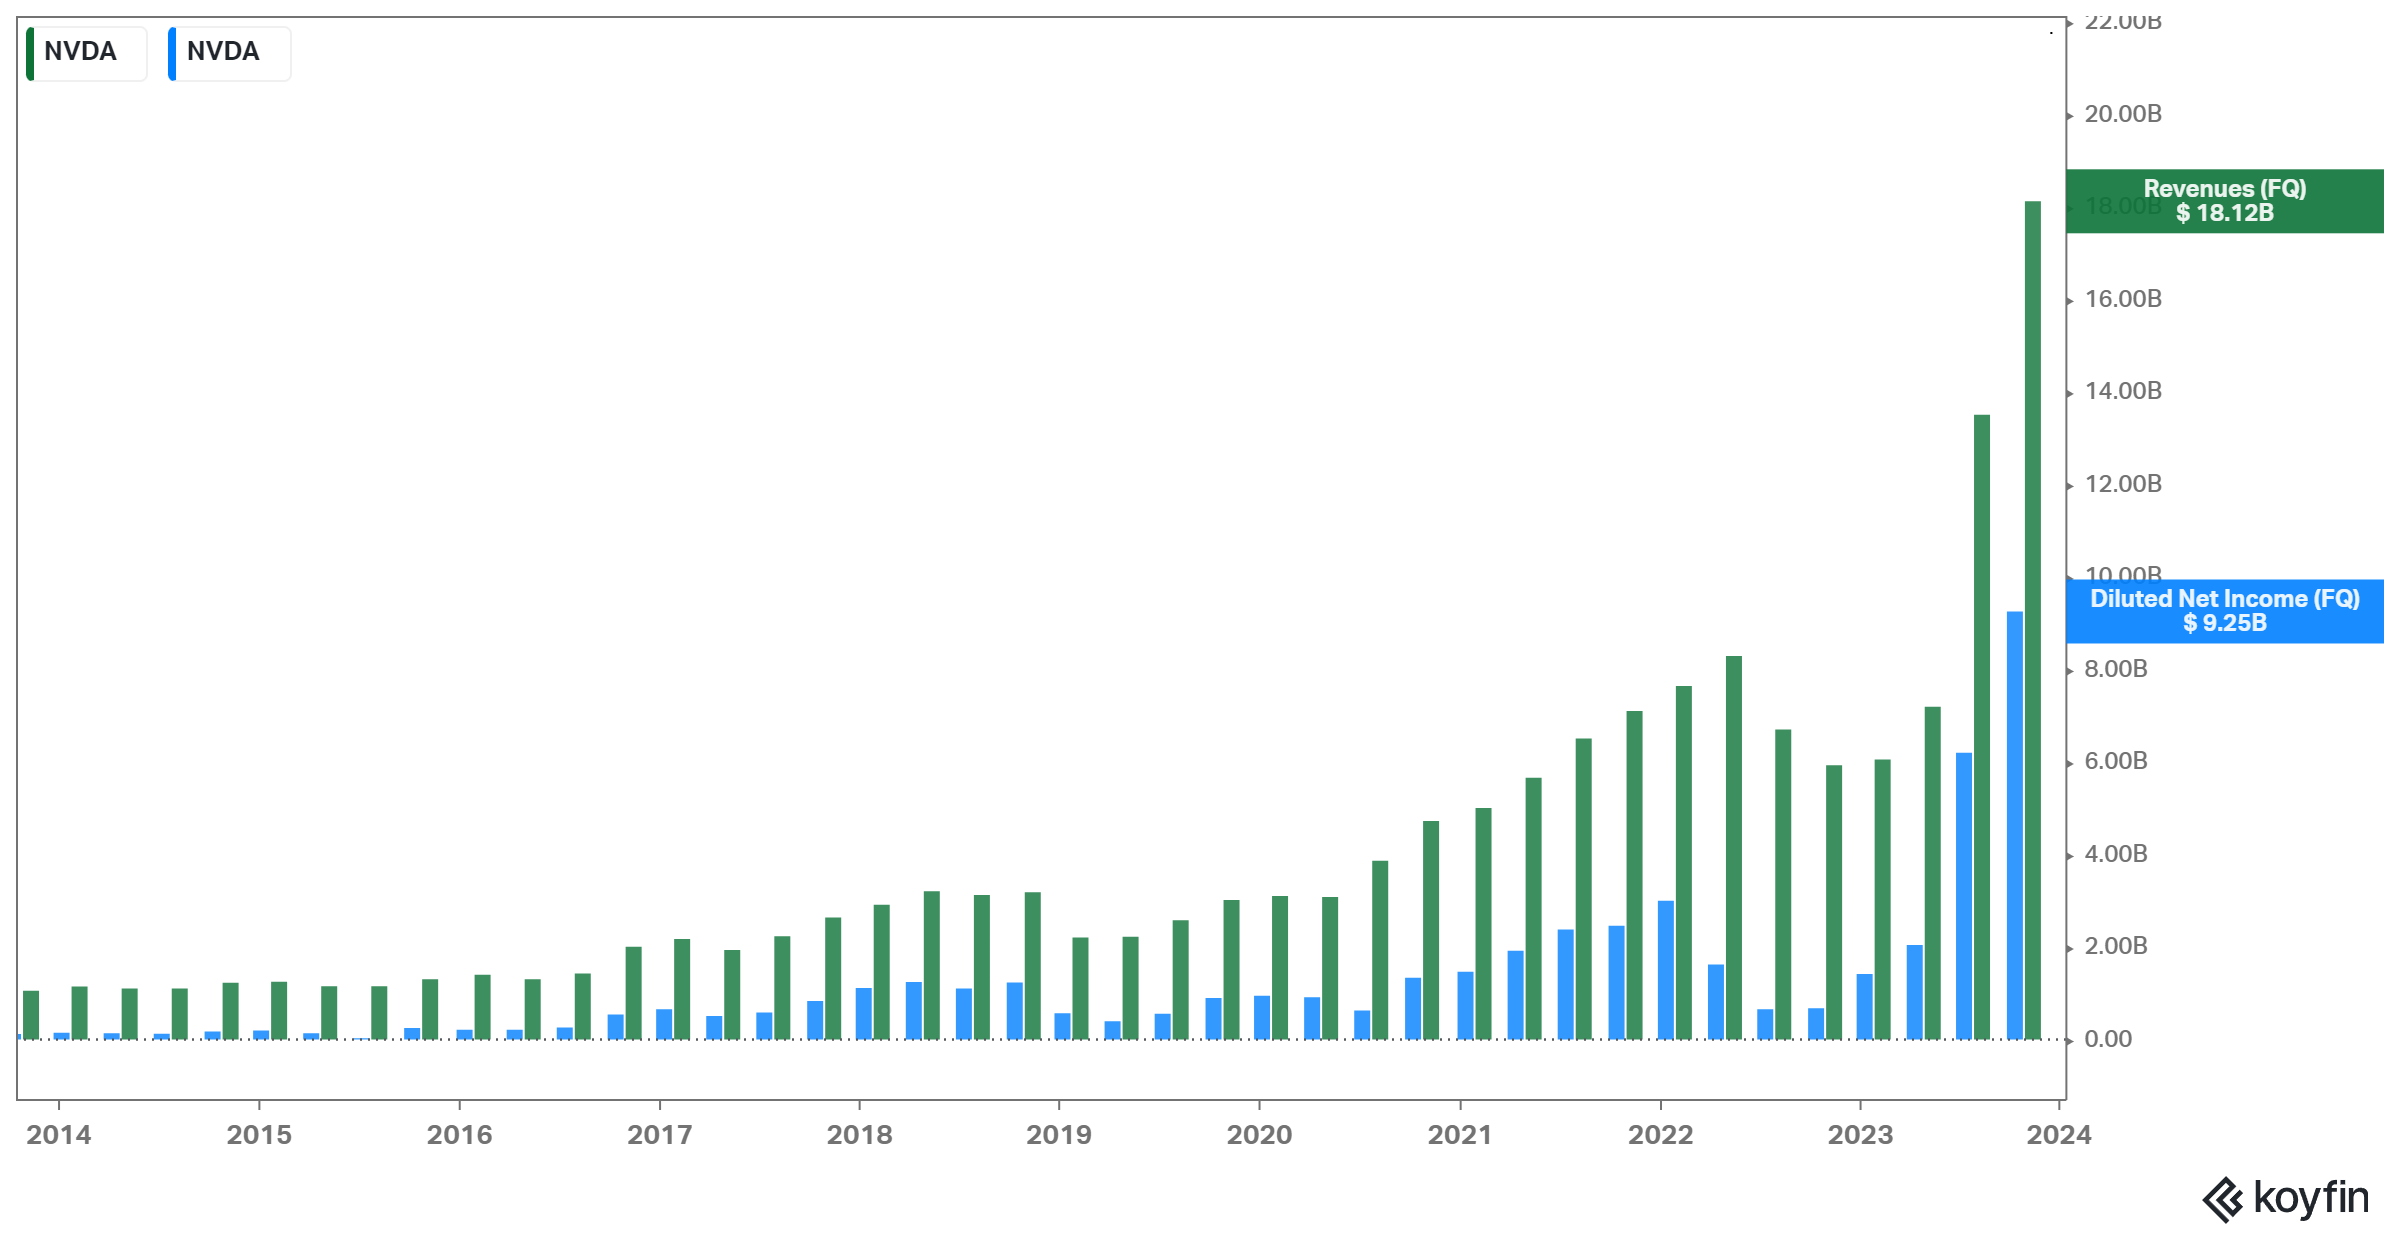2400x1240 pixels.
Task: Click the 14.00B y-axis tick label
Action: (2122, 391)
